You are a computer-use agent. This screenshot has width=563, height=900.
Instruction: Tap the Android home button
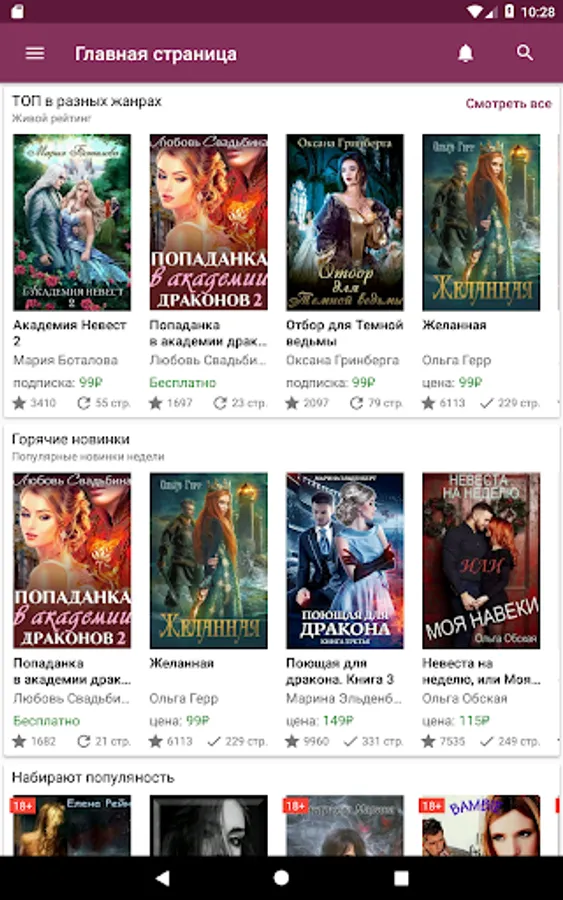pos(281,878)
